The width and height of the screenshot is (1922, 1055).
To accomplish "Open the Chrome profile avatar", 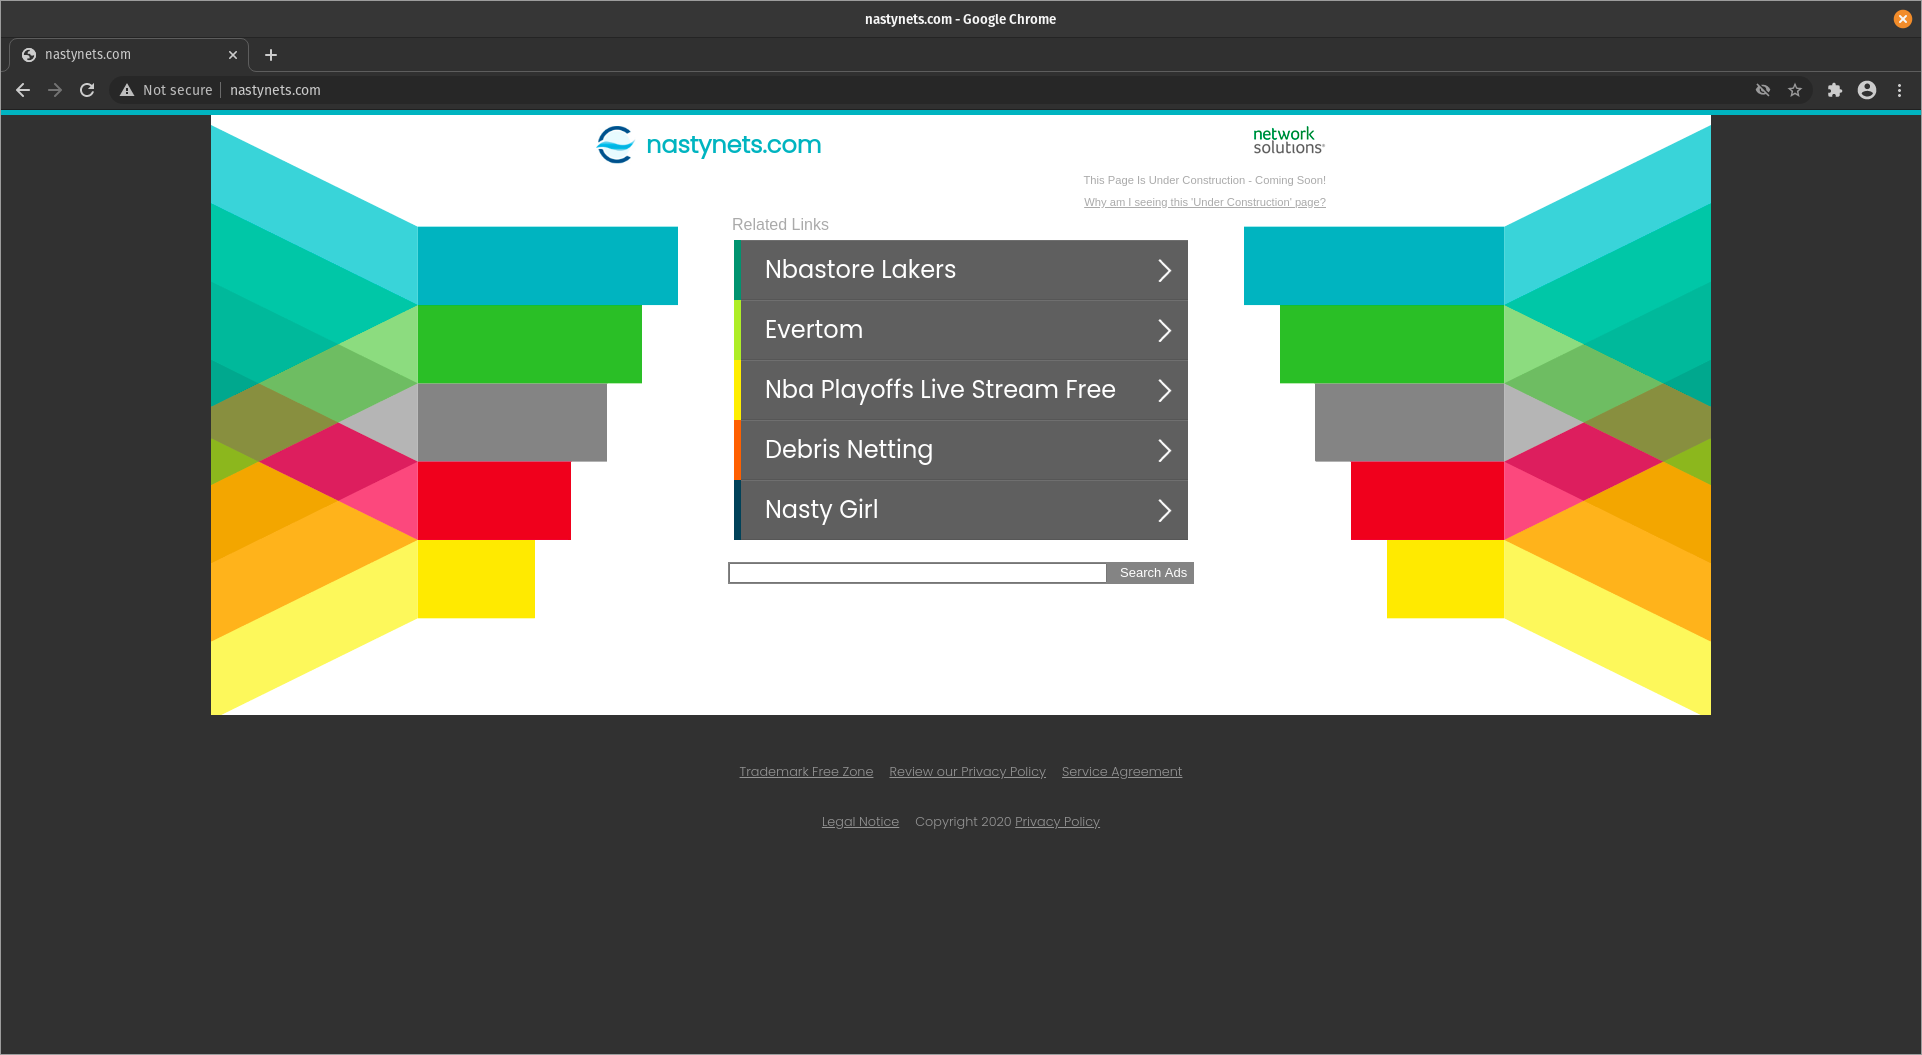I will point(1867,90).
